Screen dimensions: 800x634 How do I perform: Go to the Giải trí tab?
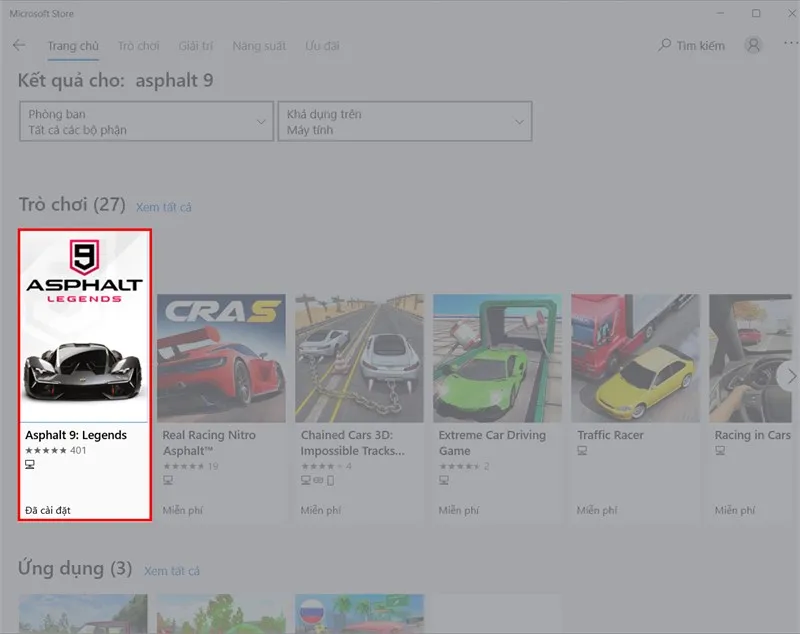pos(196,46)
